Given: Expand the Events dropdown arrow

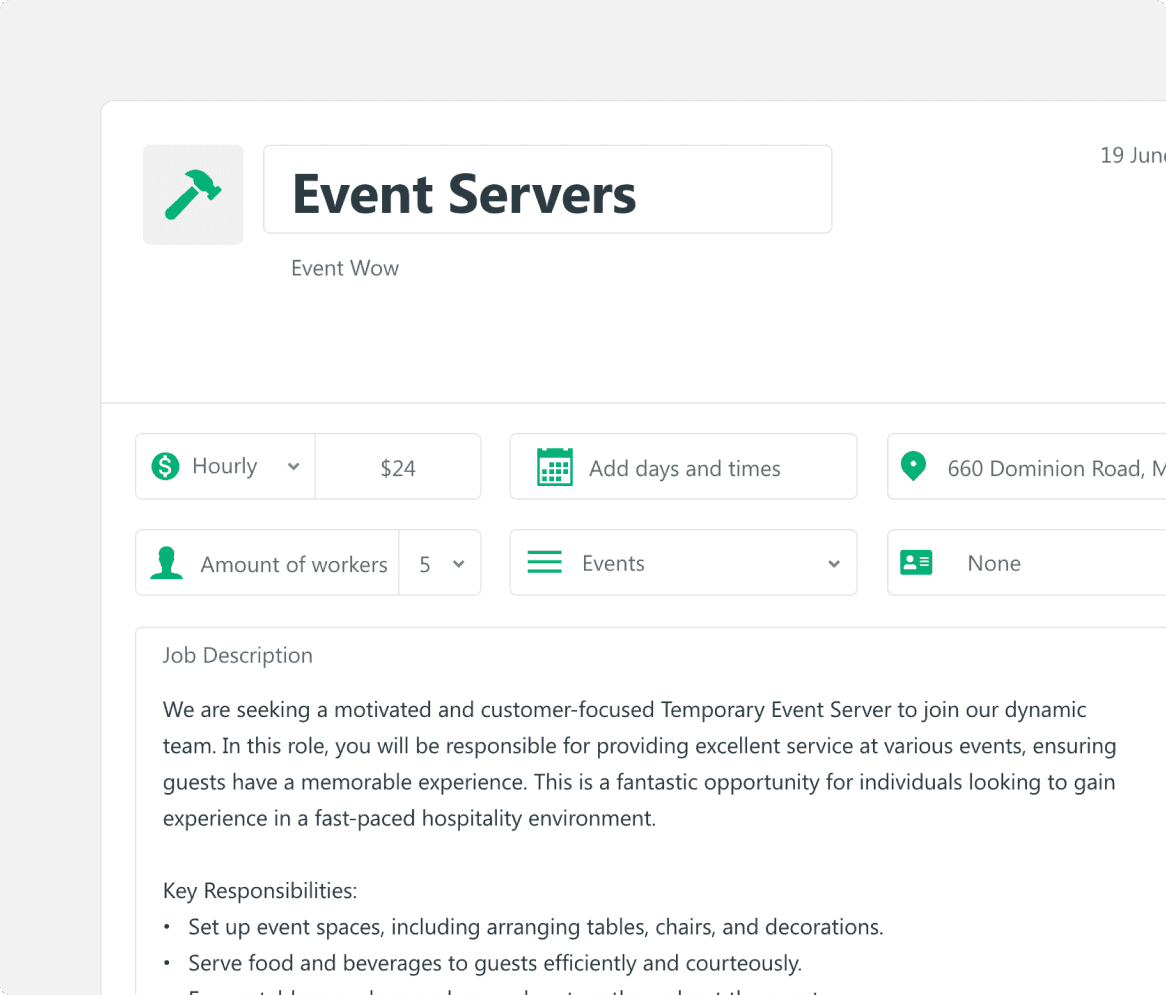Looking at the screenshot, I should coord(834,564).
